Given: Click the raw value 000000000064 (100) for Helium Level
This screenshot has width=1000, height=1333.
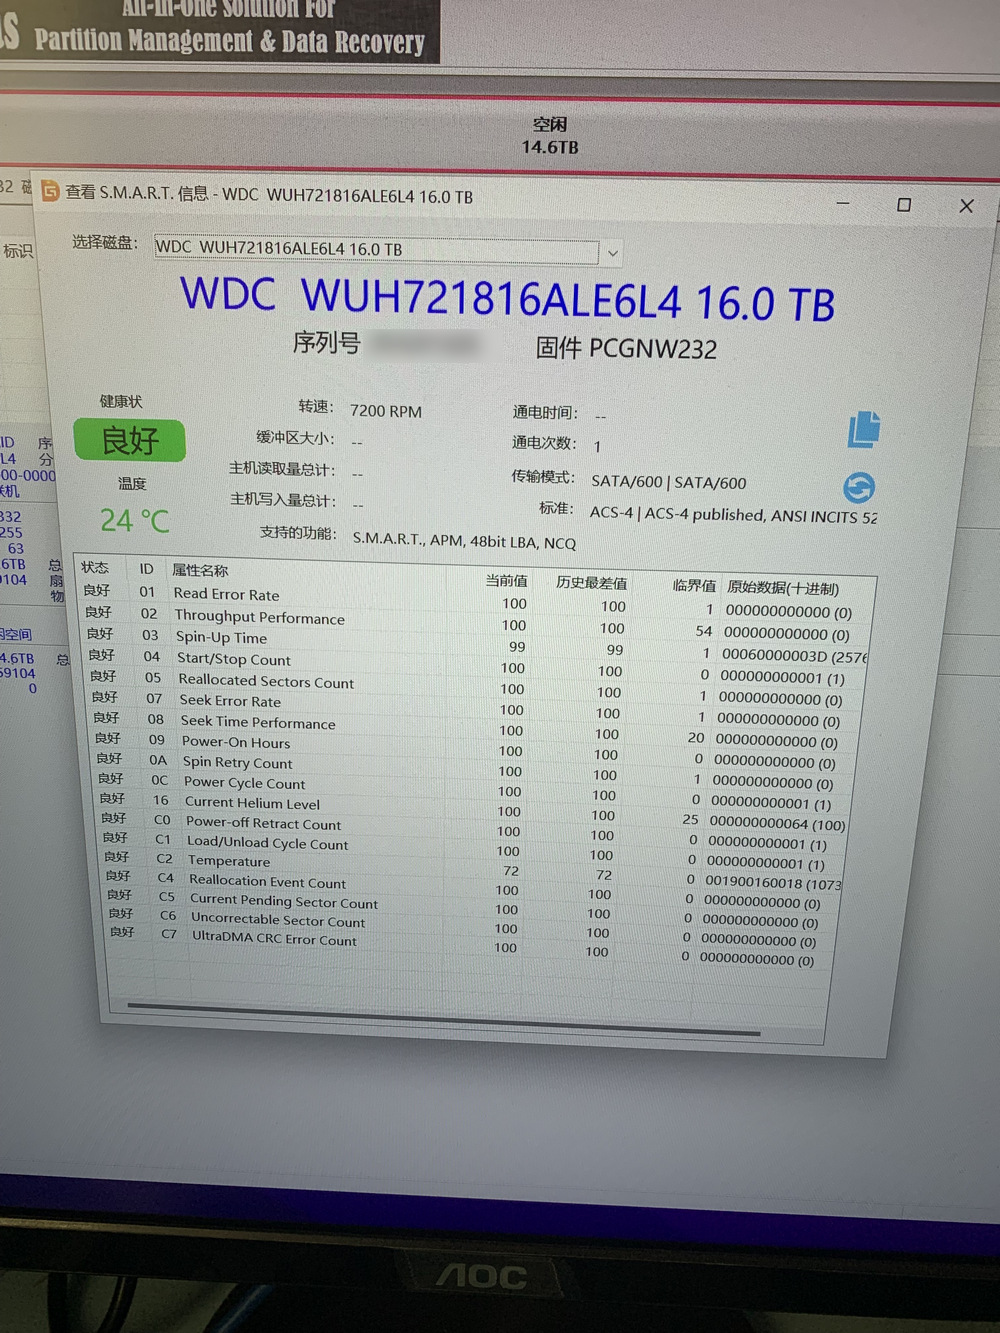Looking at the screenshot, I should [777, 824].
